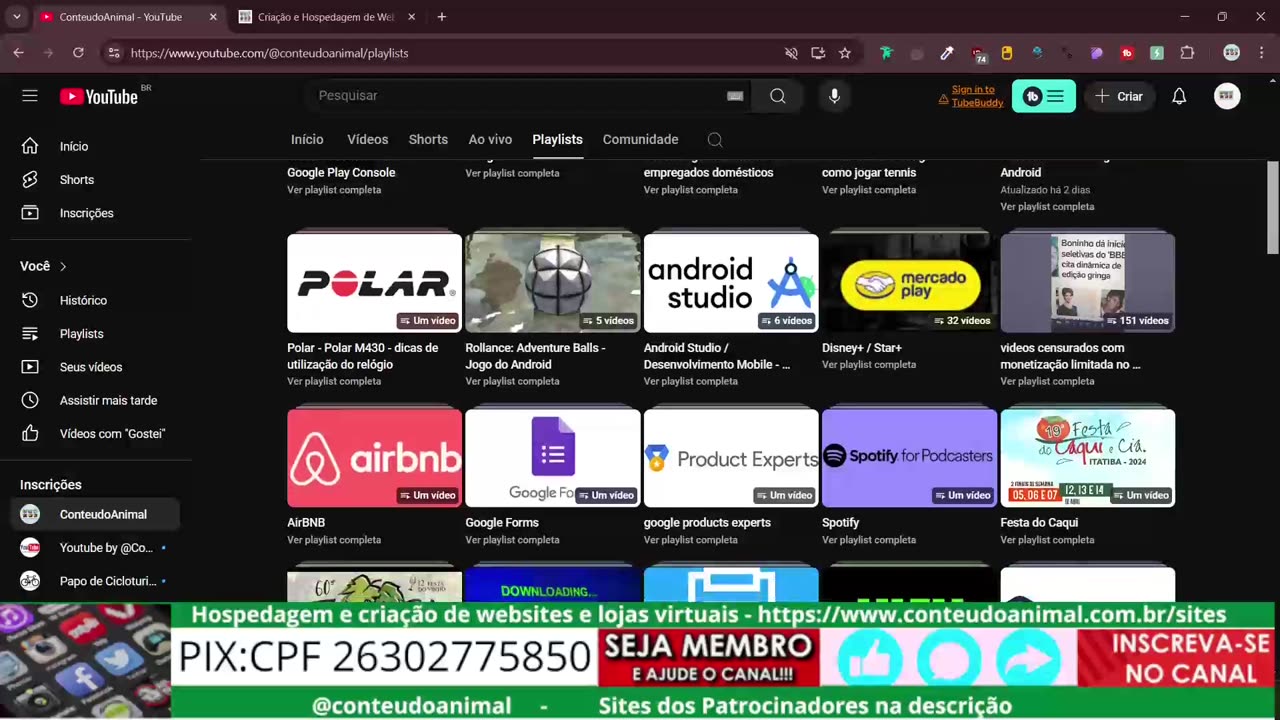Viewport: 1280px width, 720px height.
Task: Go to the YouTube home logo
Action: pos(98,96)
